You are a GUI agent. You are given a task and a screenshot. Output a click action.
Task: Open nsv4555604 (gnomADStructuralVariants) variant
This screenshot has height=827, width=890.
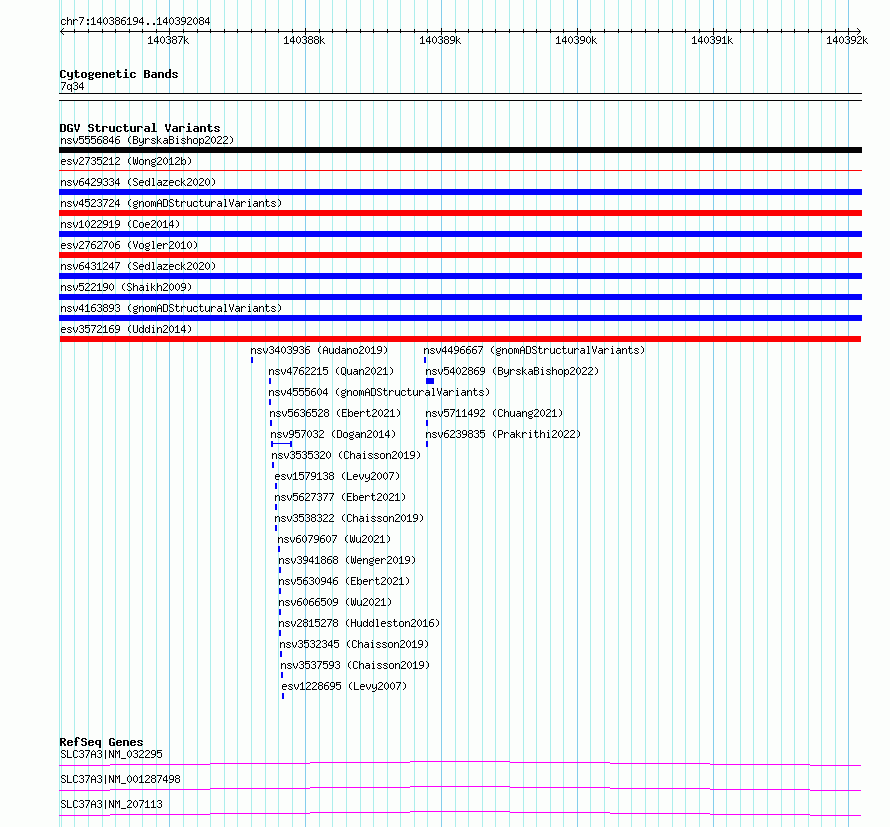pos(379,392)
